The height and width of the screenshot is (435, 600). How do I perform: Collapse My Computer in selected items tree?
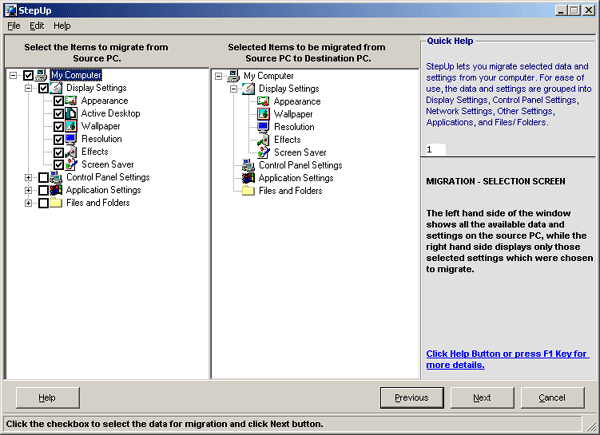point(218,76)
